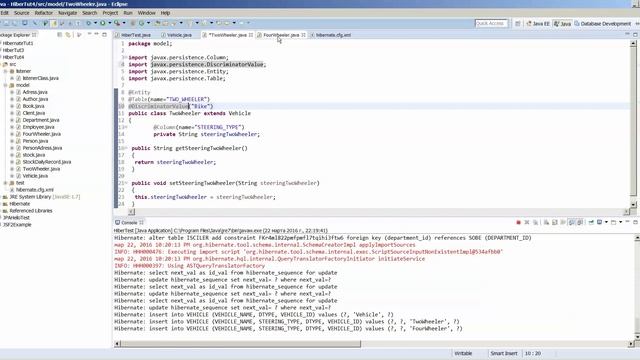640x360 pixels.
Task: Open the dropdown beside the Debug icon
Action: [95, 23]
